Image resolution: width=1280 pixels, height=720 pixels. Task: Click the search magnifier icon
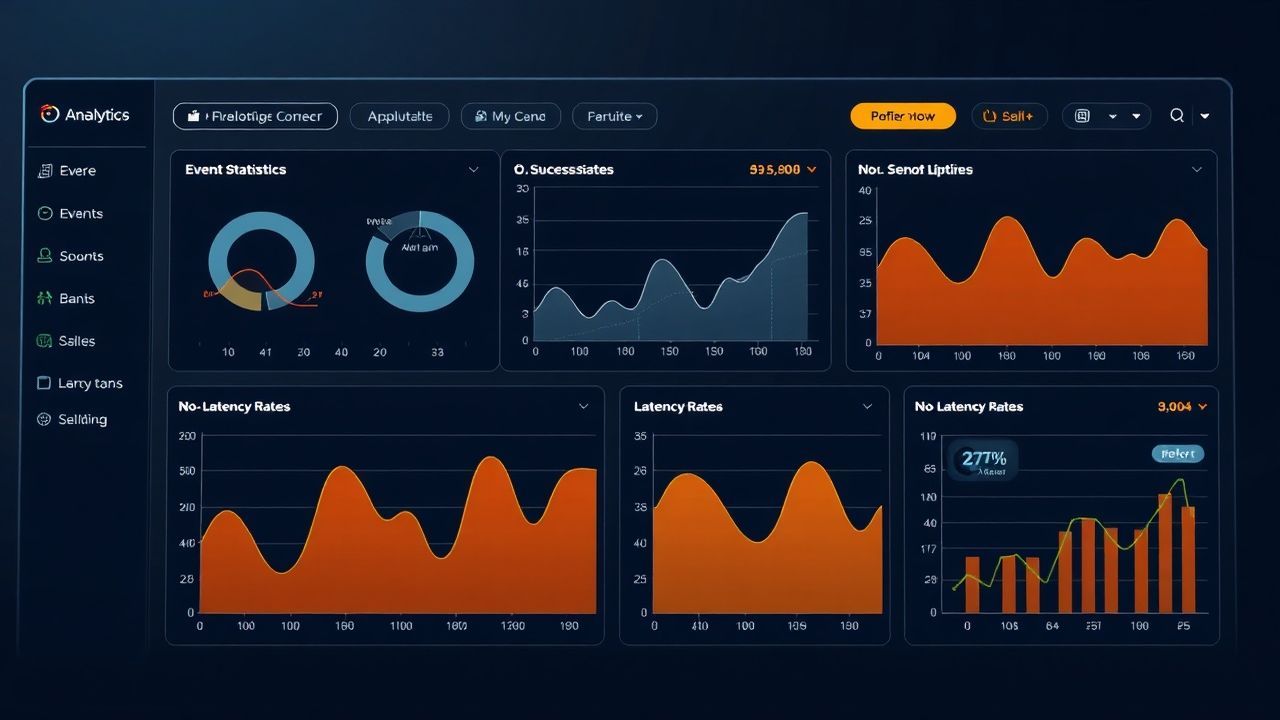click(x=1177, y=115)
